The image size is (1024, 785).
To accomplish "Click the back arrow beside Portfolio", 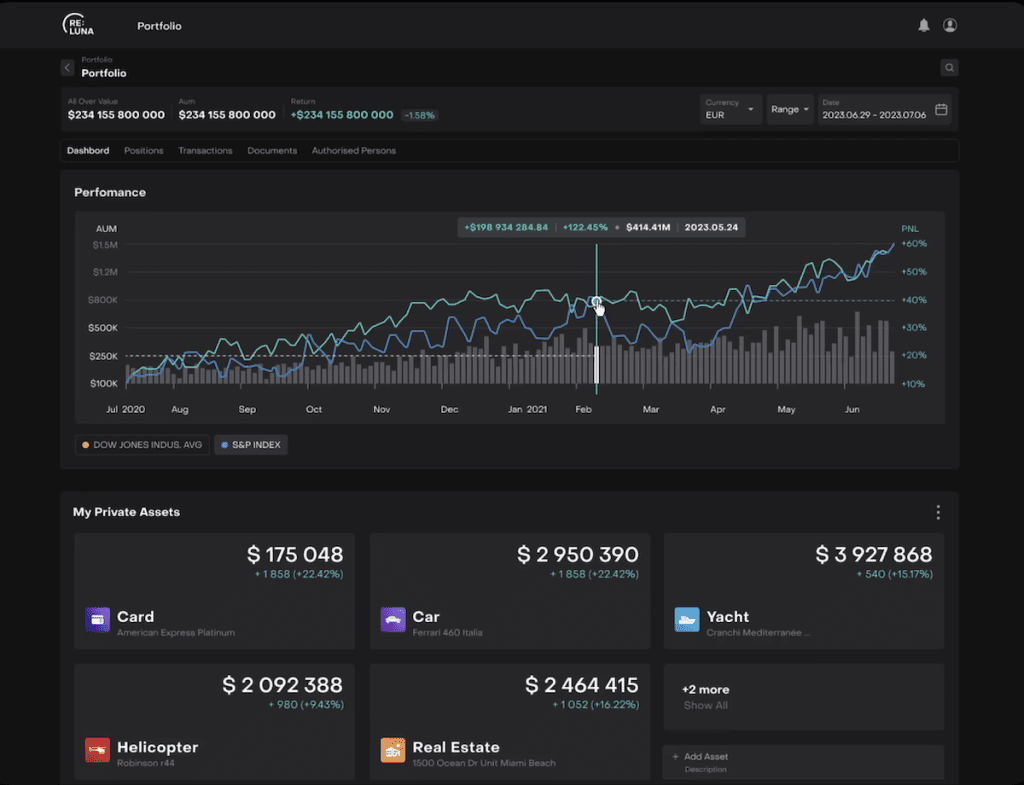I will tap(67, 68).
